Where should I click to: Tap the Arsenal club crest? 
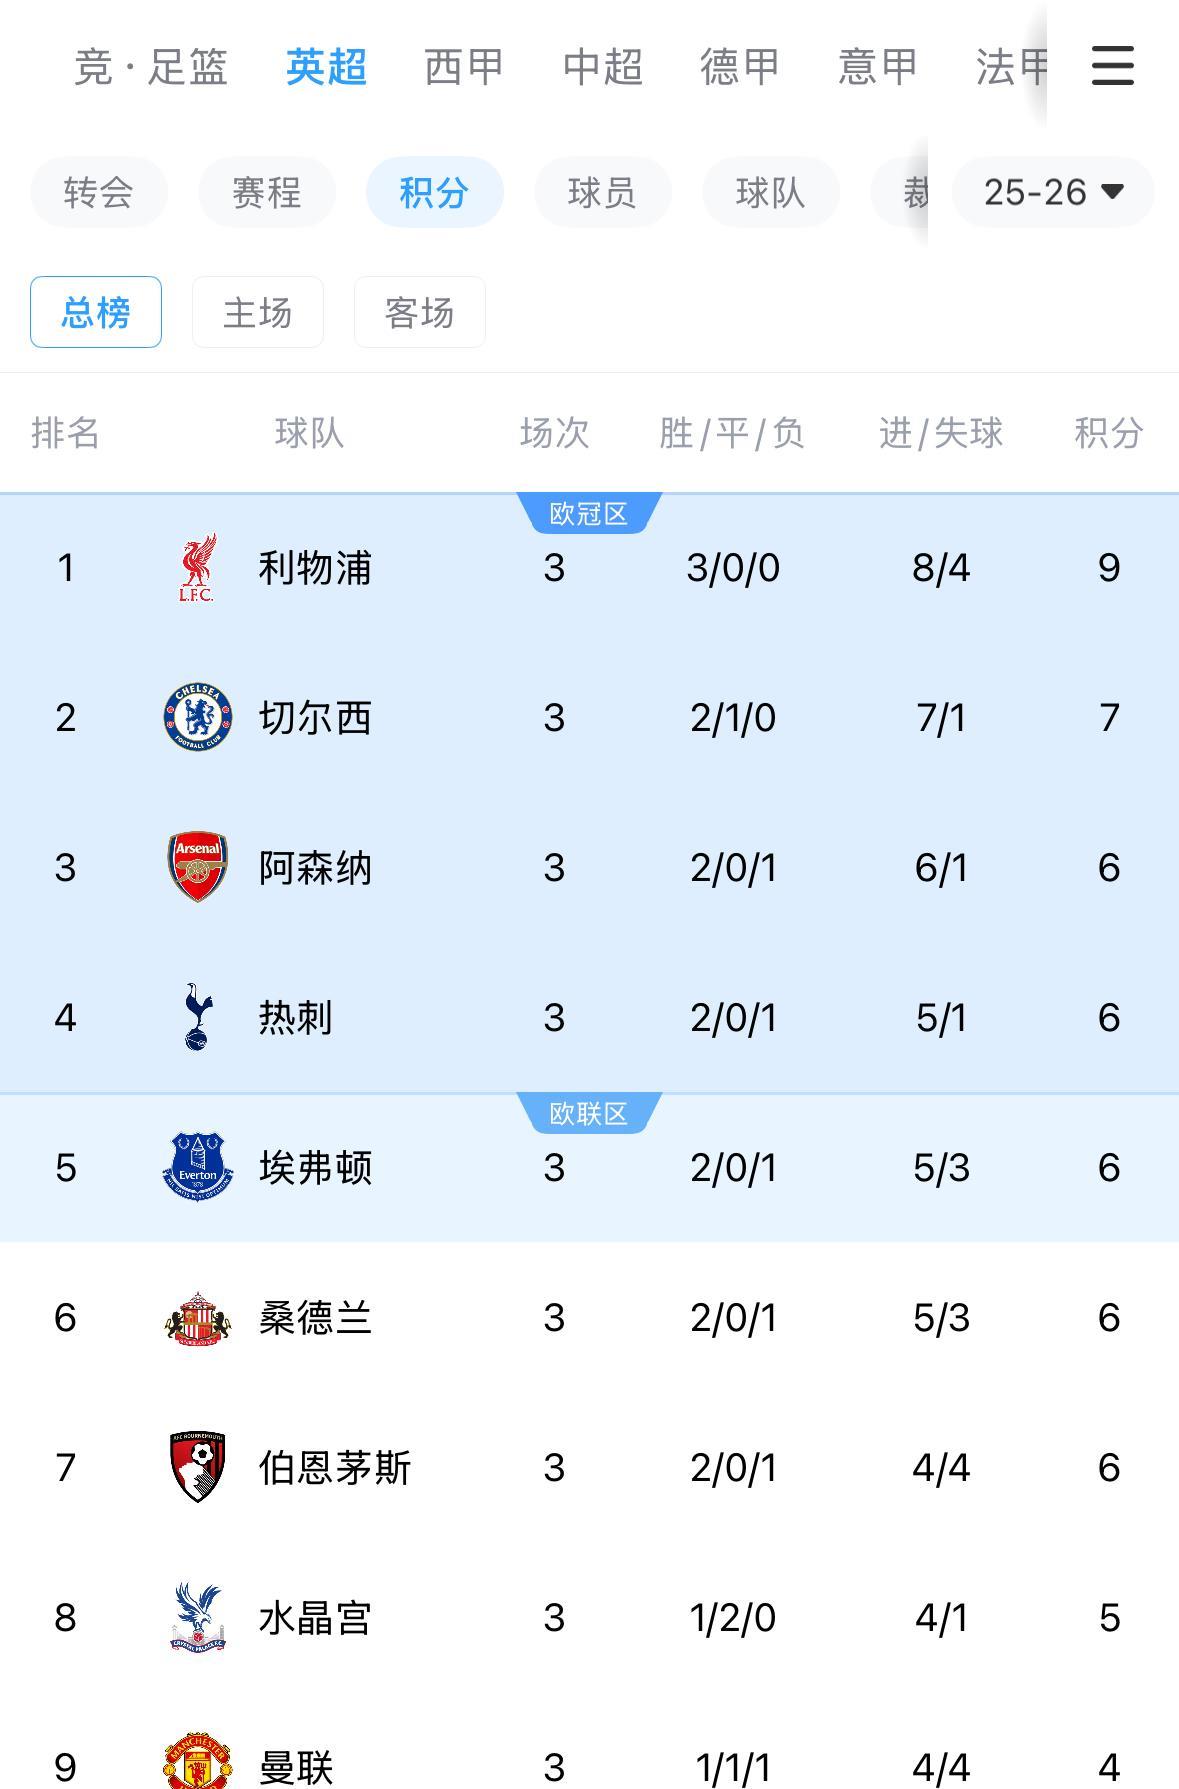[197, 867]
